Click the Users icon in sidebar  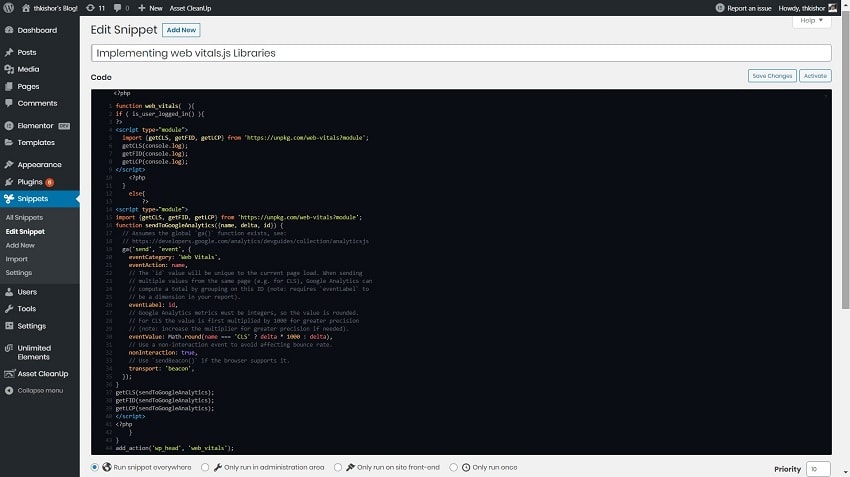click(9, 292)
